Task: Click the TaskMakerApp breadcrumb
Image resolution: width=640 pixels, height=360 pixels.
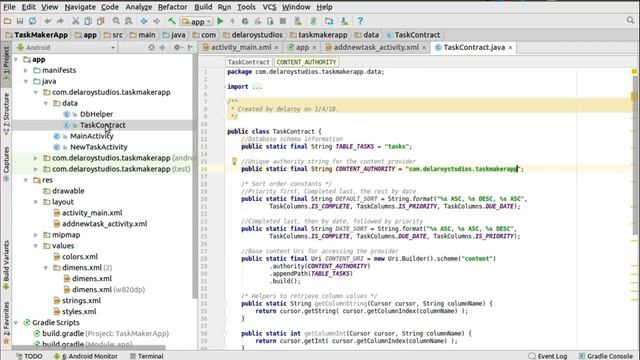Action: [36, 35]
